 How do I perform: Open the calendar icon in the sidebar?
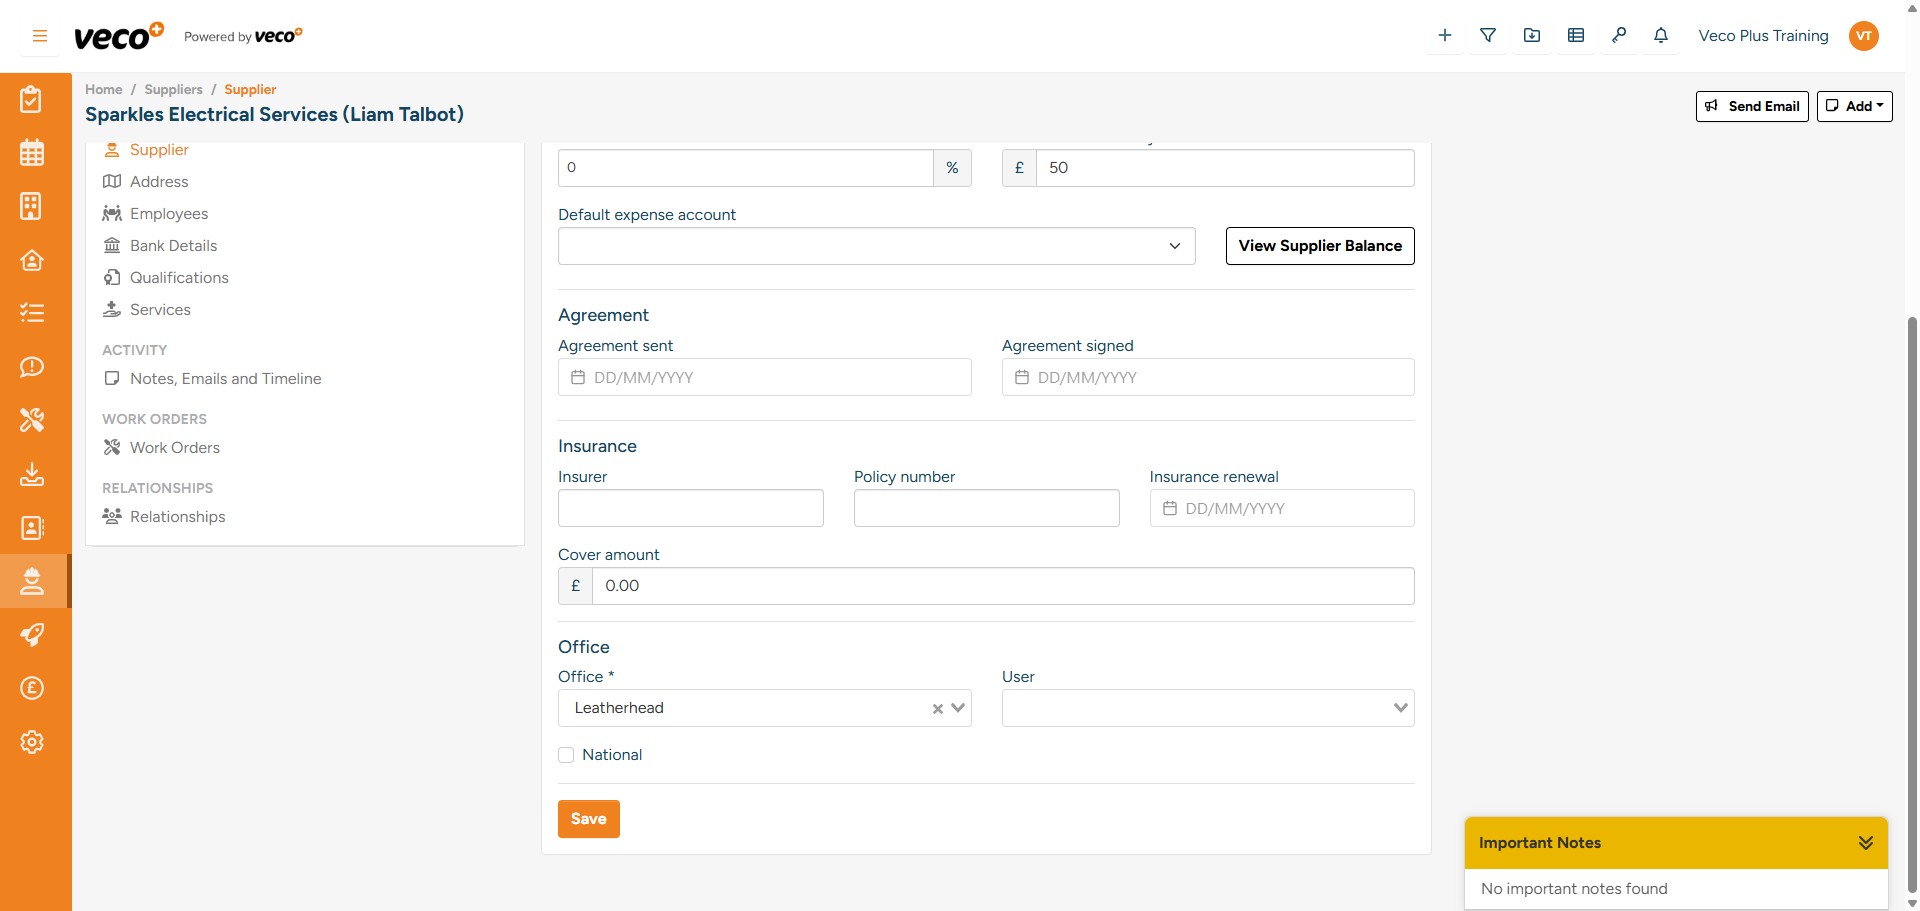pos(33,153)
